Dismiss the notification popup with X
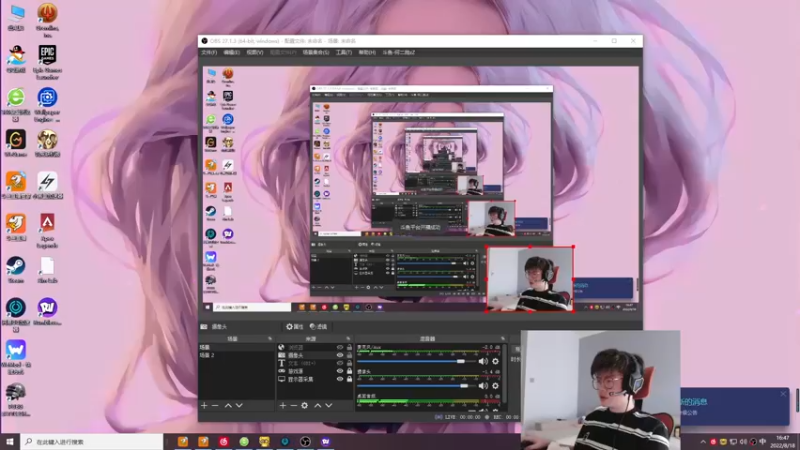The height and width of the screenshot is (450, 800). [783, 394]
